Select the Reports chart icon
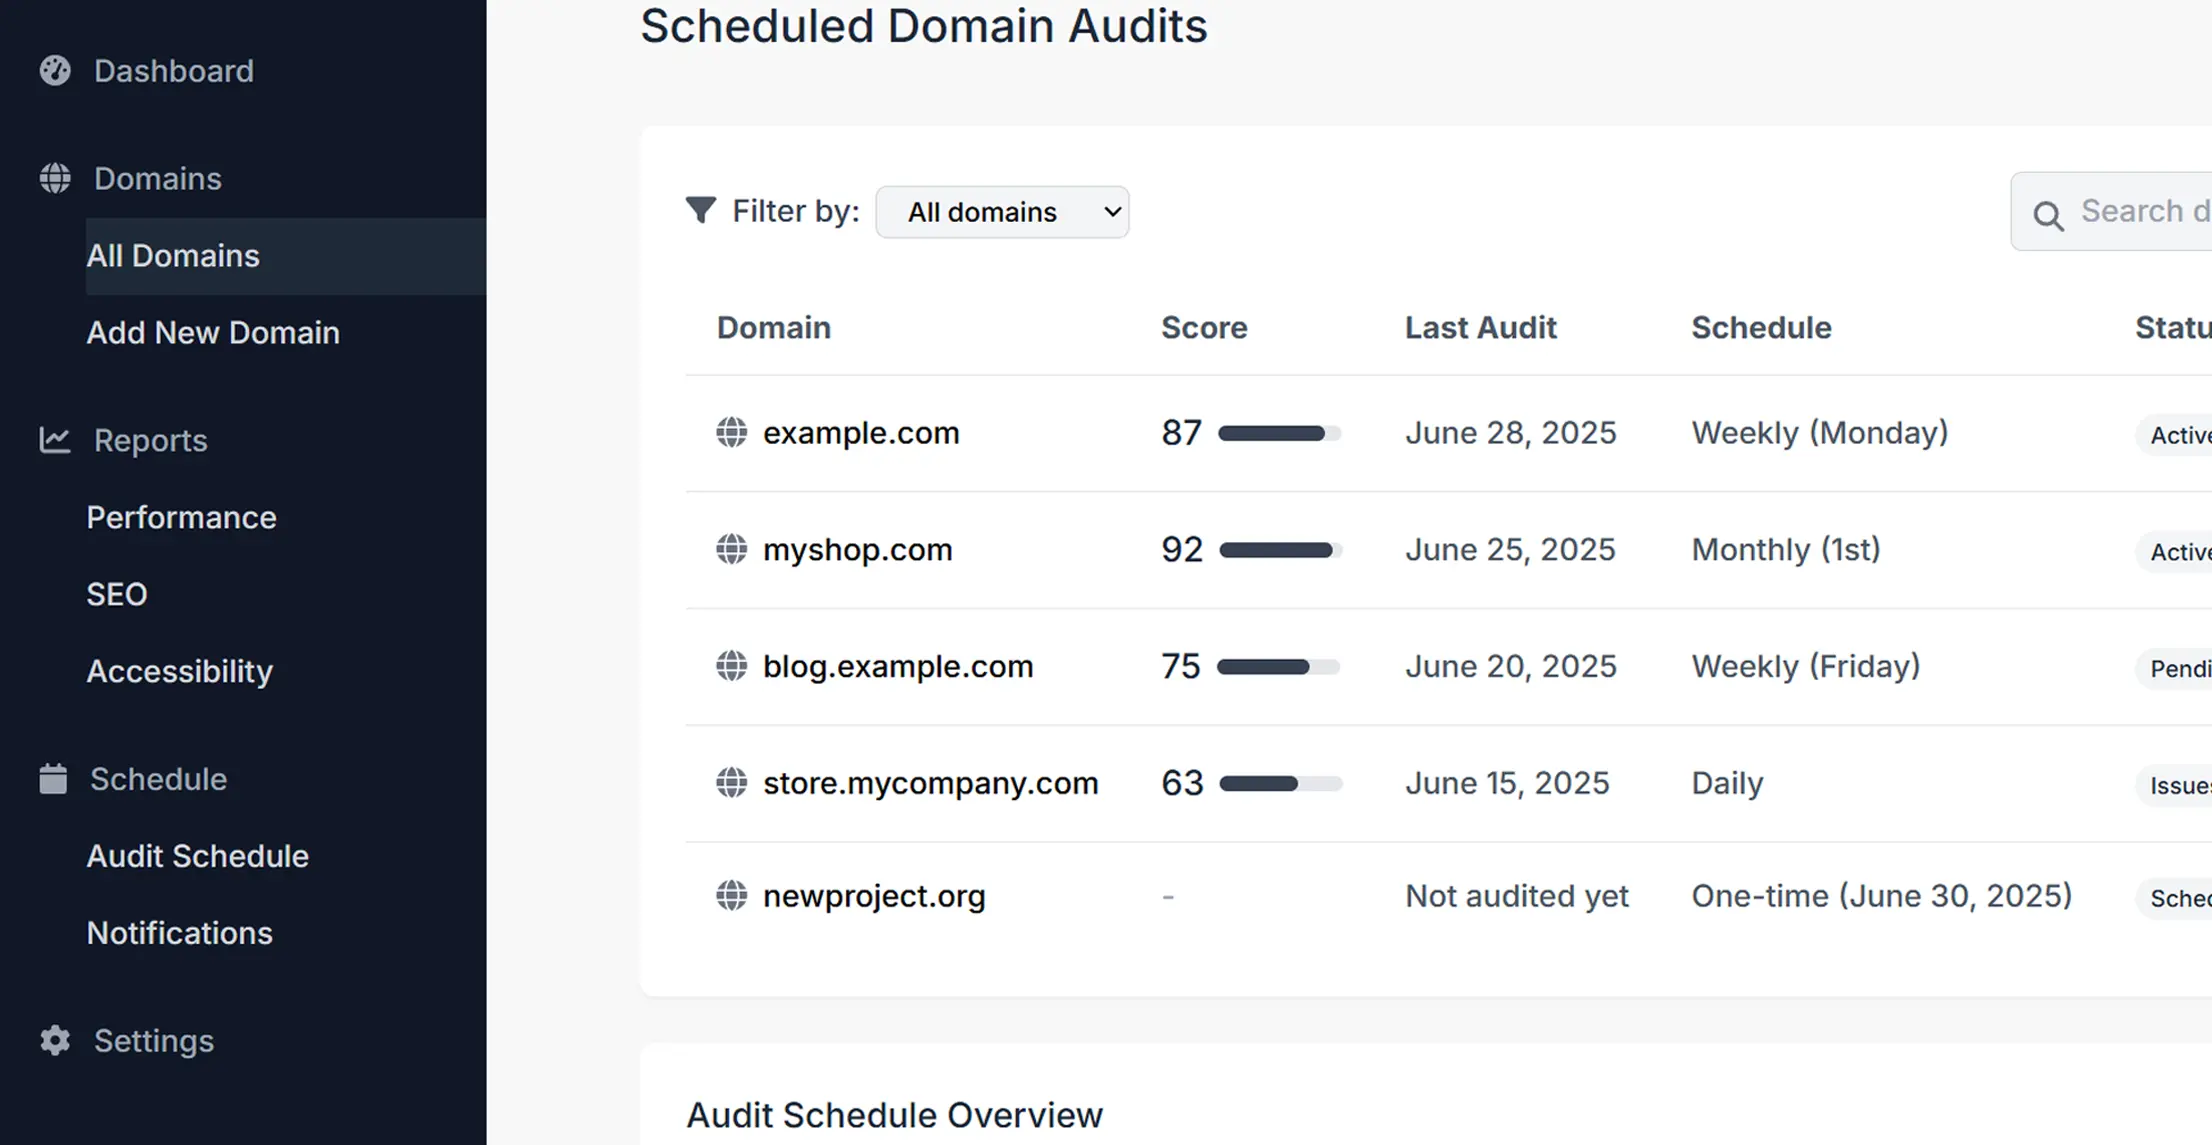Viewport: 2212px width, 1145px height. pyautogui.click(x=54, y=440)
